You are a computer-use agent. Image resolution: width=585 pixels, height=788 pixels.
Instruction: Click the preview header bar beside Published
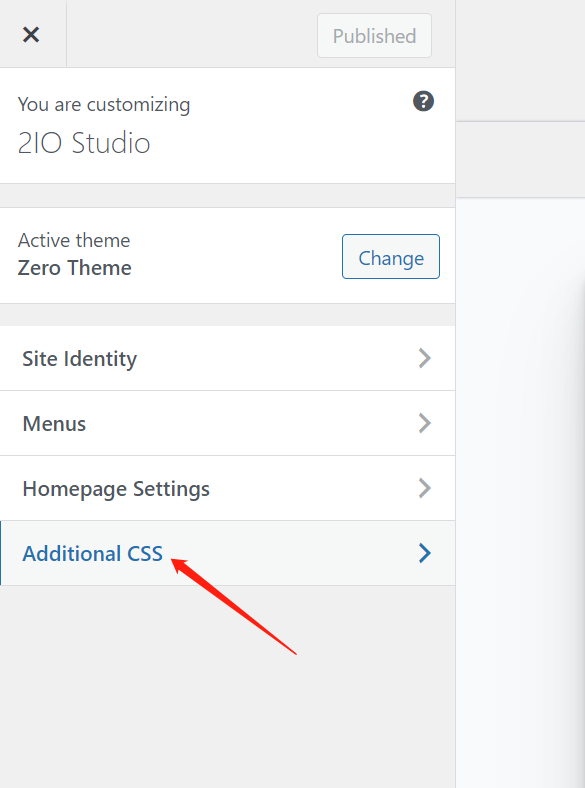(x=521, y=60)
